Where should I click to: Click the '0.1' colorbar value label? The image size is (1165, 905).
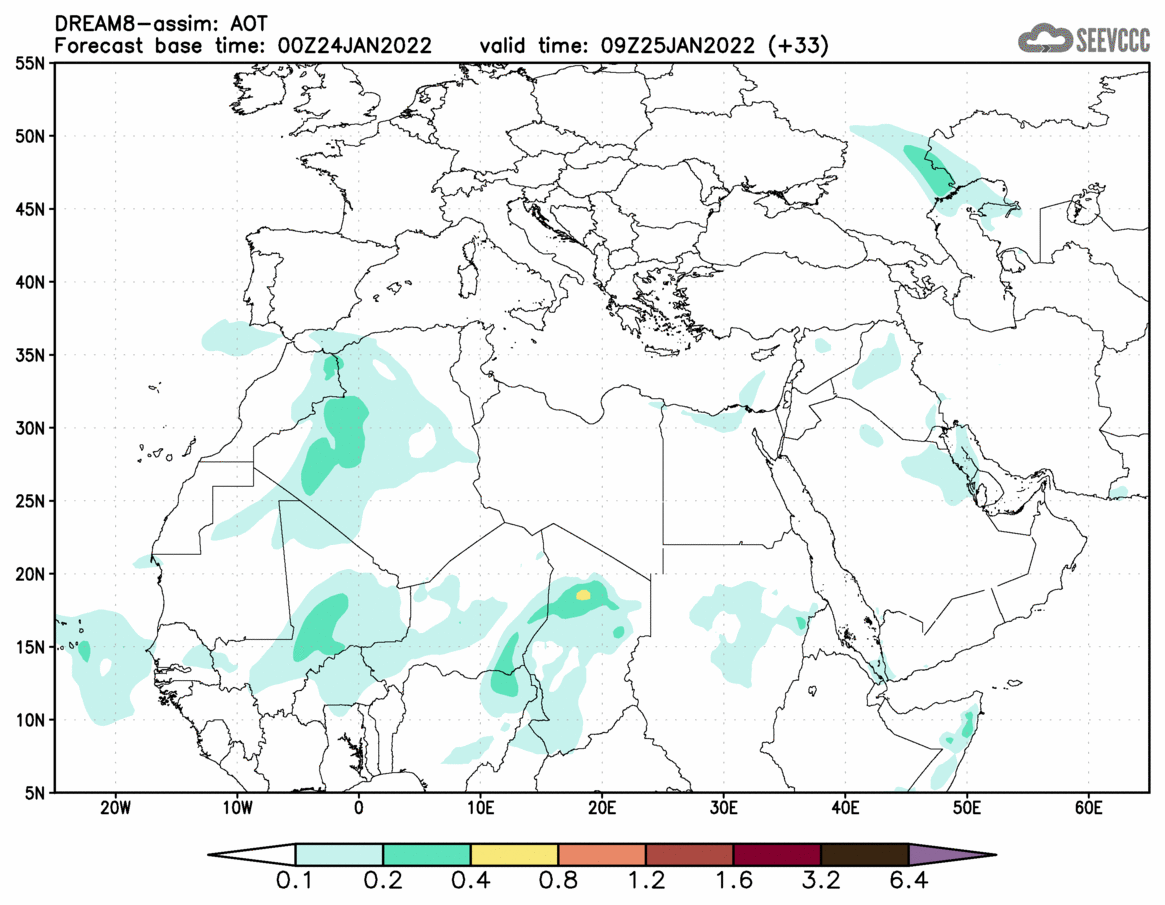point(295,881)
